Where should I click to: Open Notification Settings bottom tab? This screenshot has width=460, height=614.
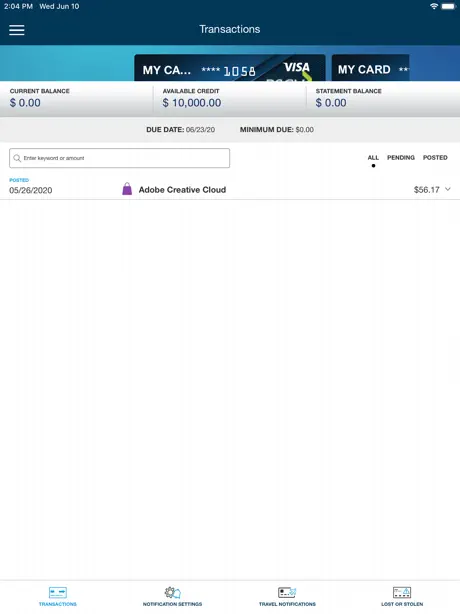pos(172,597)
